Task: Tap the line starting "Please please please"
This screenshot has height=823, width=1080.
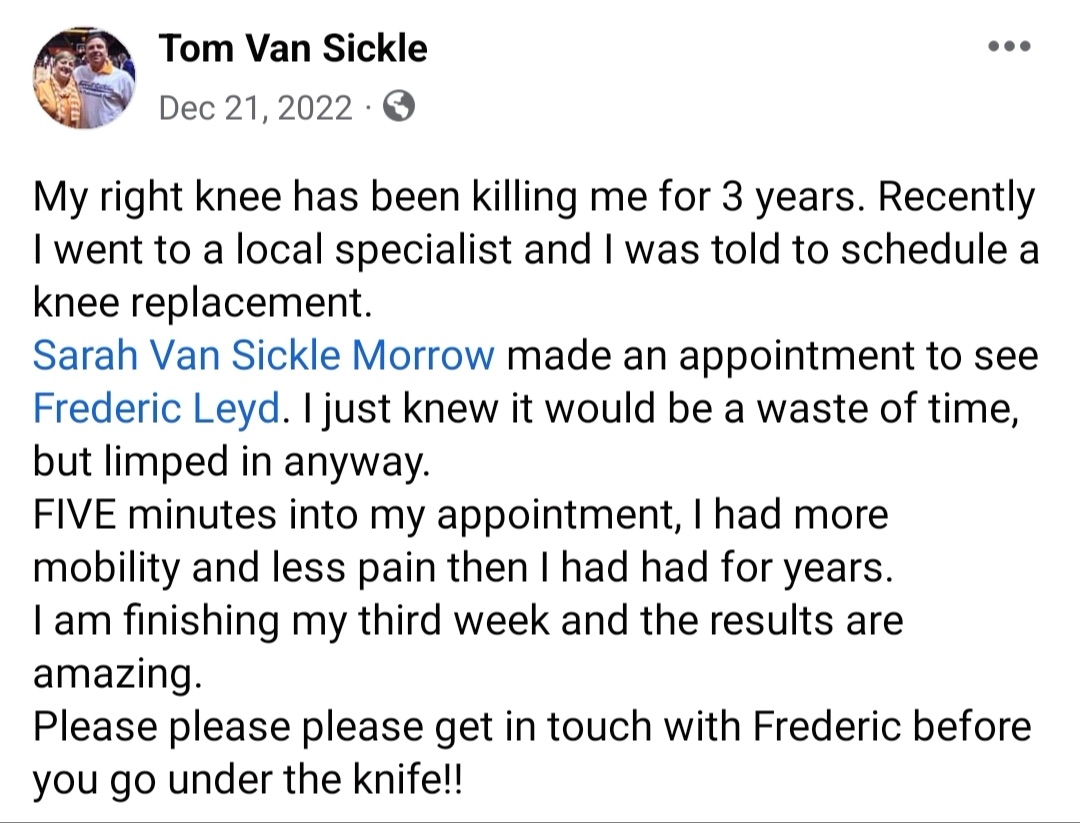Action: pos(530,726)
